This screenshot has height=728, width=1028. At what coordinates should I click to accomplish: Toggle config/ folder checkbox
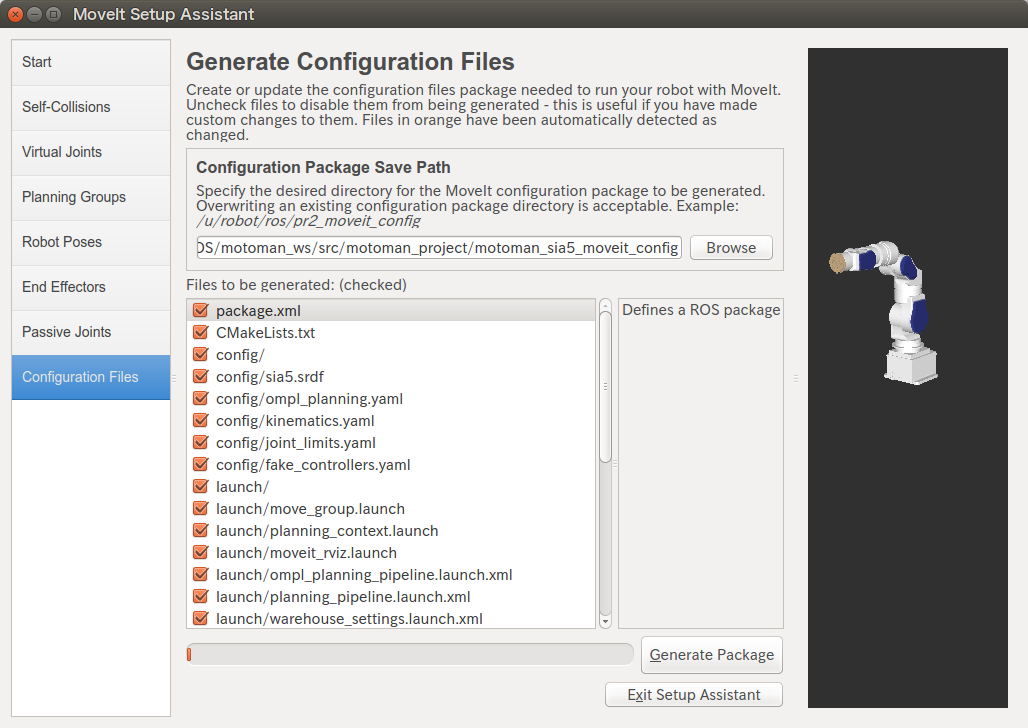pos(201,354)
